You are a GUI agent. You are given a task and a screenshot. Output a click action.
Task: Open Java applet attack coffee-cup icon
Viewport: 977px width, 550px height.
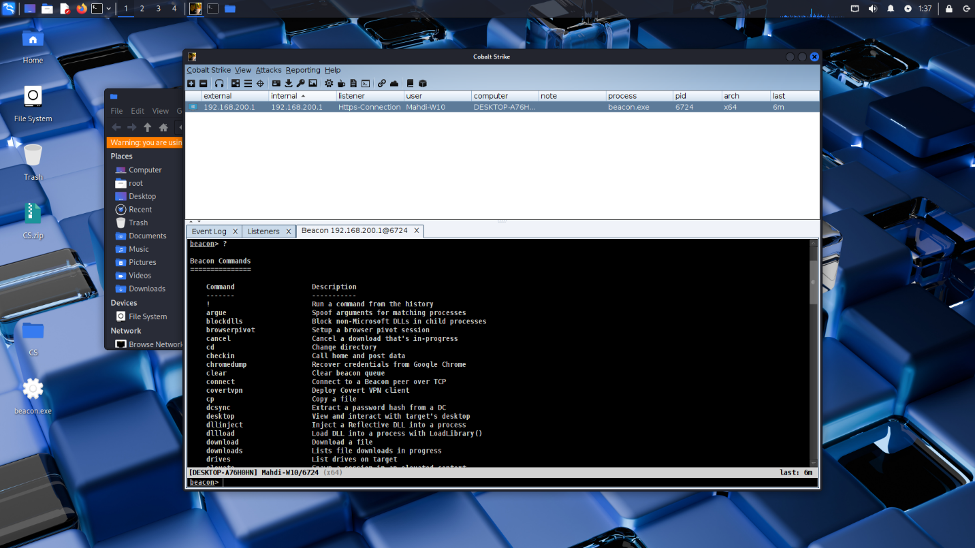tap(341, 83)
